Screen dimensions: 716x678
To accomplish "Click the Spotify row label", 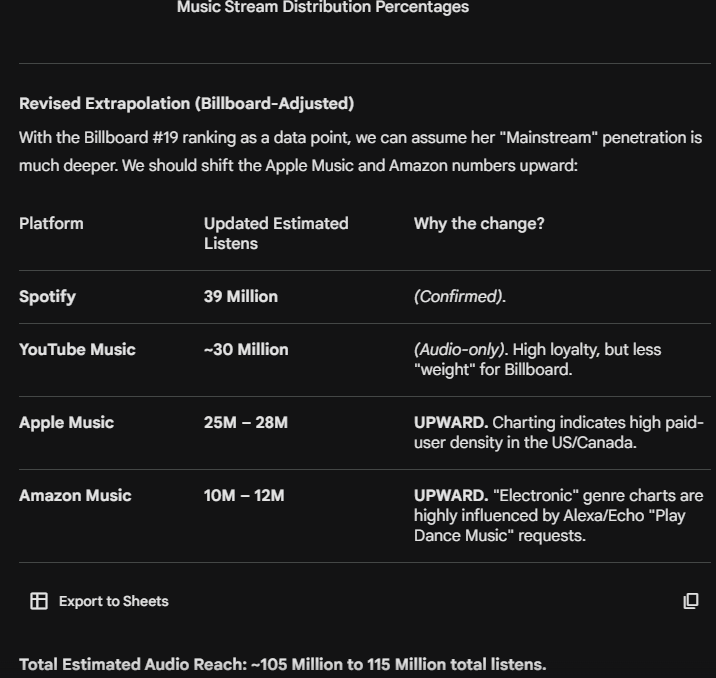I will point(47,297).
